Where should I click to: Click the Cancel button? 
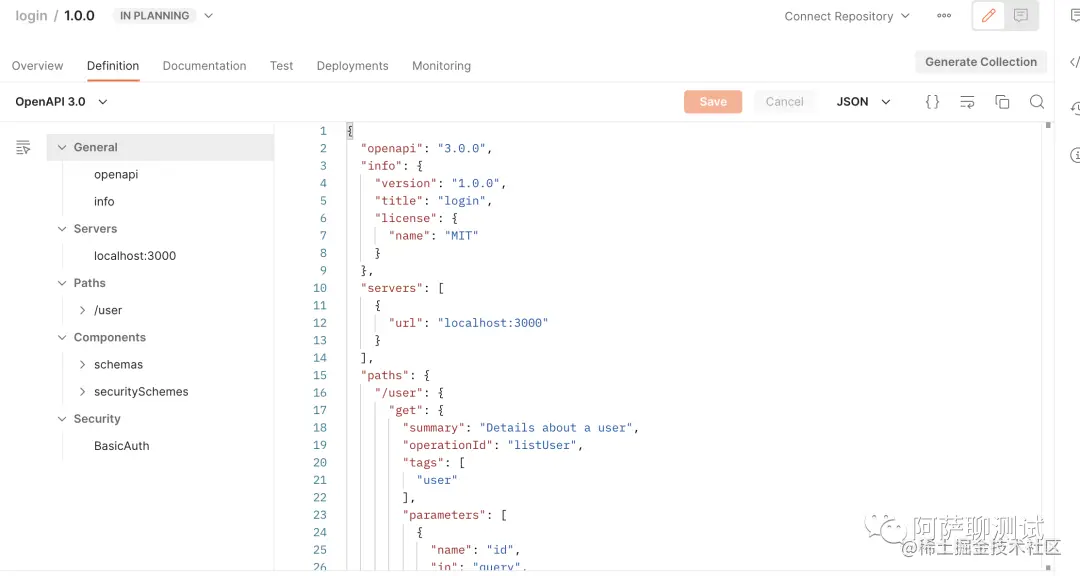785,102
